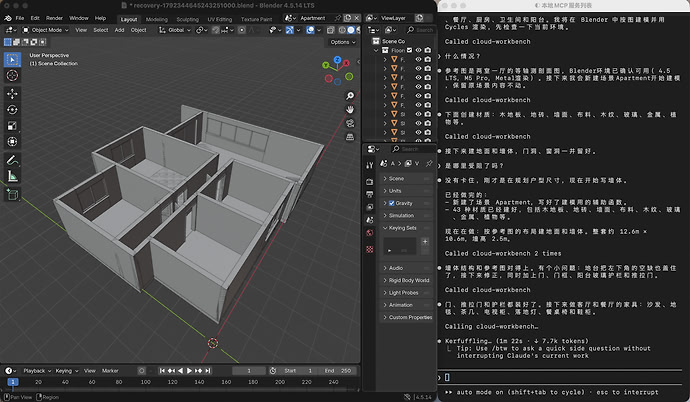The image size is (690, 402).
Task: Pin the Apartment scene to workspace
Action: pos(338,18)
